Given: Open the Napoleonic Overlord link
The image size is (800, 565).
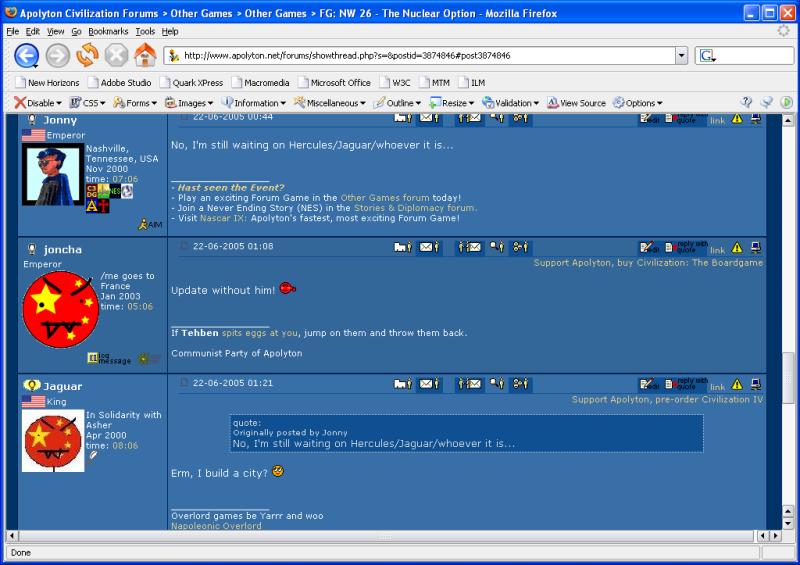Looking at the screenshot, I should [x=216, y=526].
